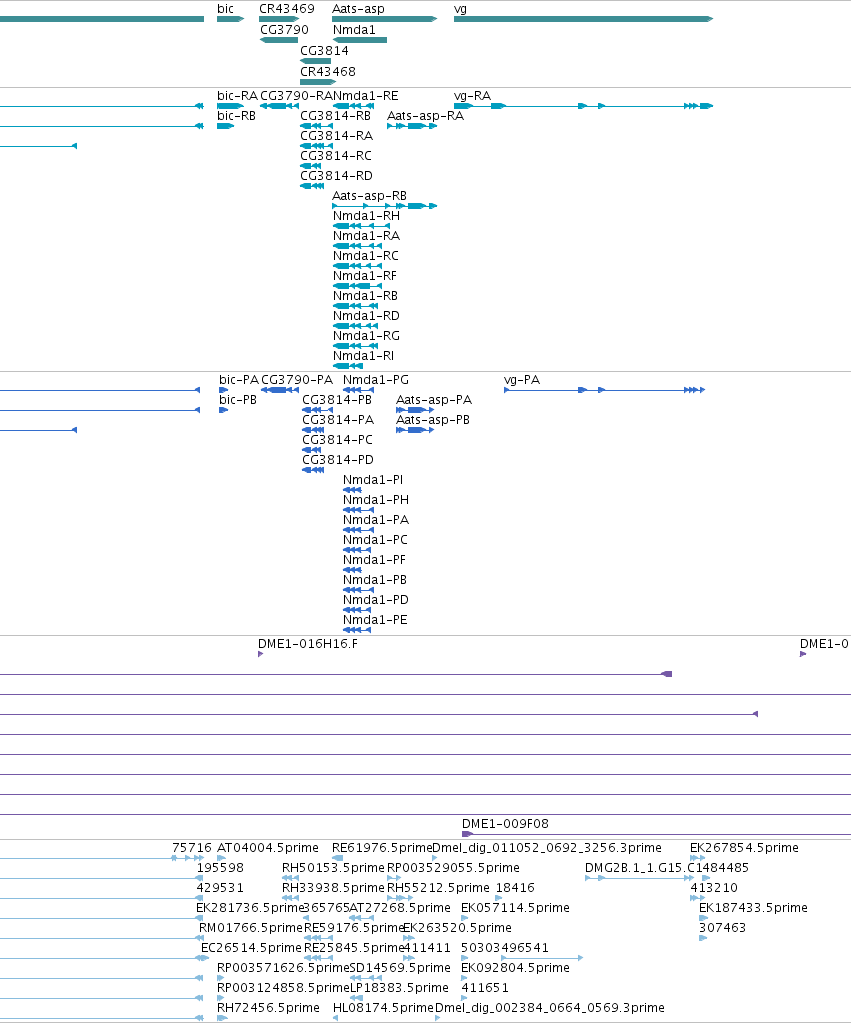Select the CR43469 gene label
The width and height of the screenshot is (851, 1023).
coord(286,8)
